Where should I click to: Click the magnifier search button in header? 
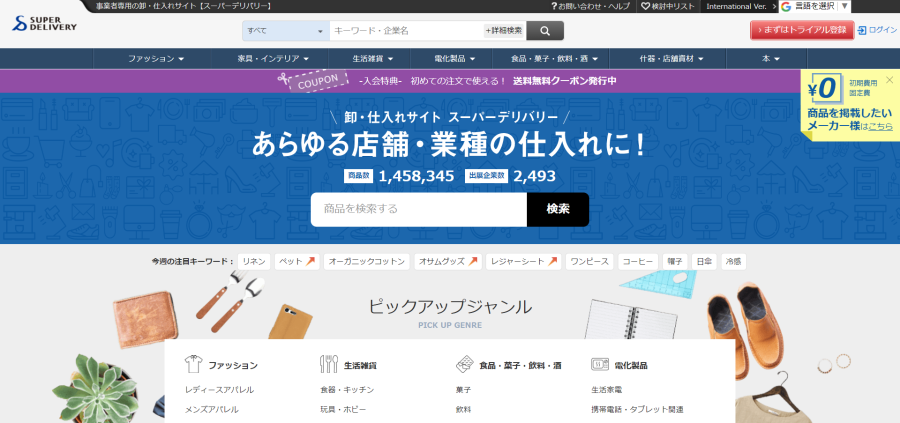pyautogui.click(x=545, y=31)
